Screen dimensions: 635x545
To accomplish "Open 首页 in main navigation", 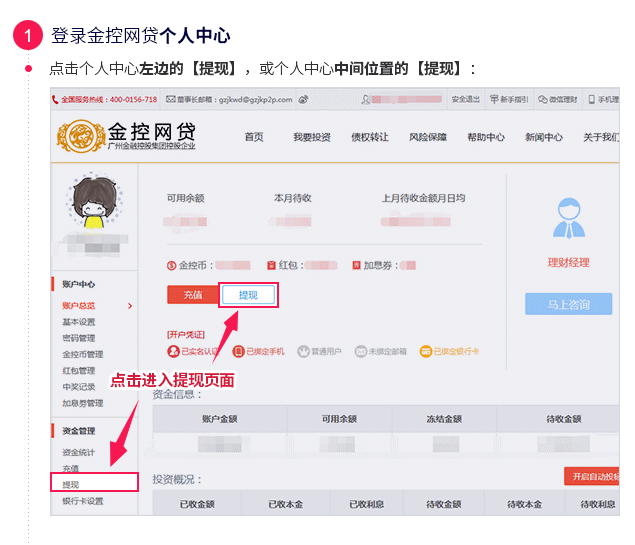I will [254, 137].
